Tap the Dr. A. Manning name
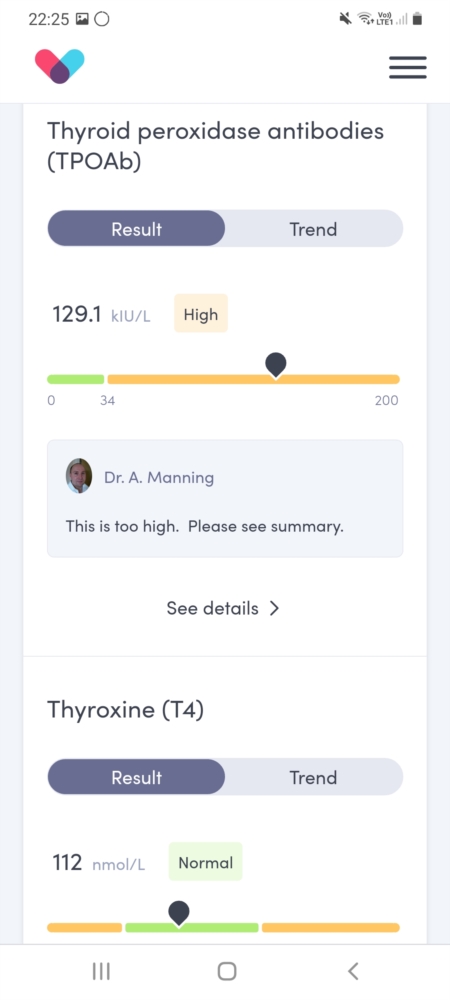This screenshot has height=1000, width=450. 159,478
